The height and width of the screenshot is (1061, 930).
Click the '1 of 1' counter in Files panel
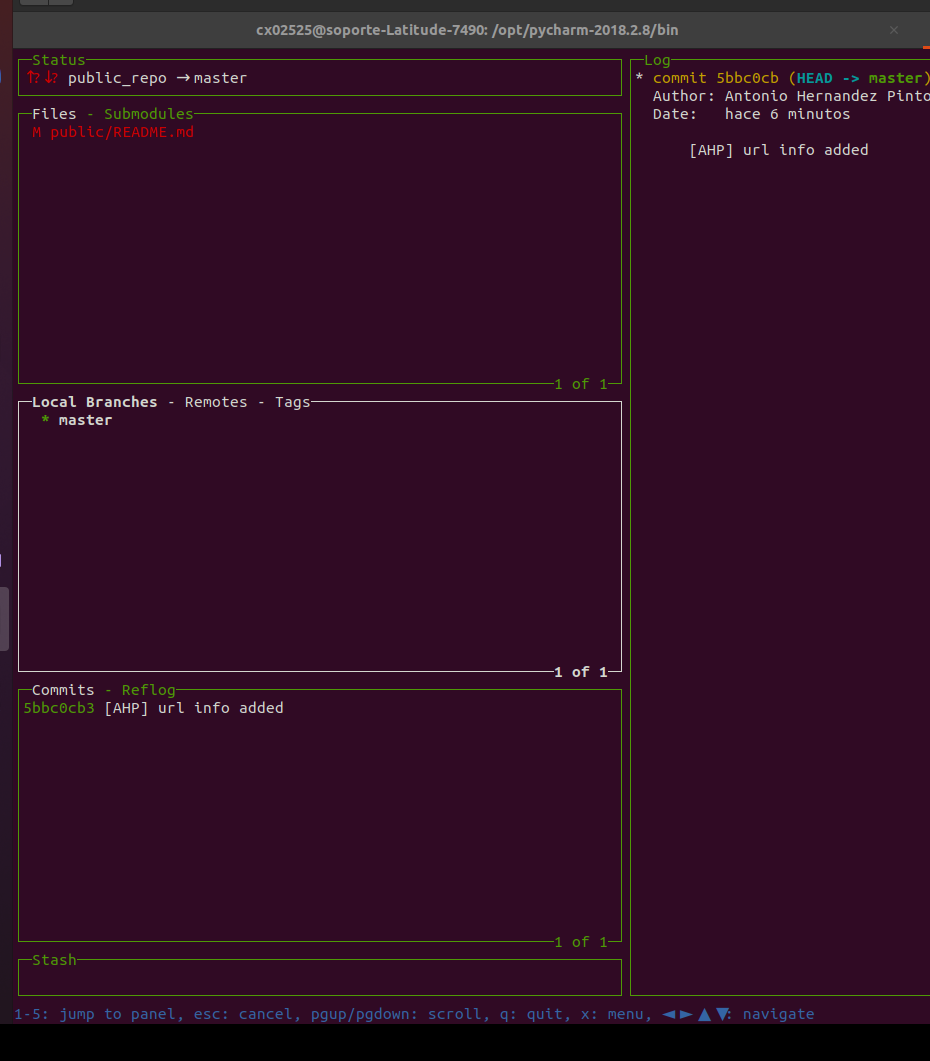tap(581, 384)
